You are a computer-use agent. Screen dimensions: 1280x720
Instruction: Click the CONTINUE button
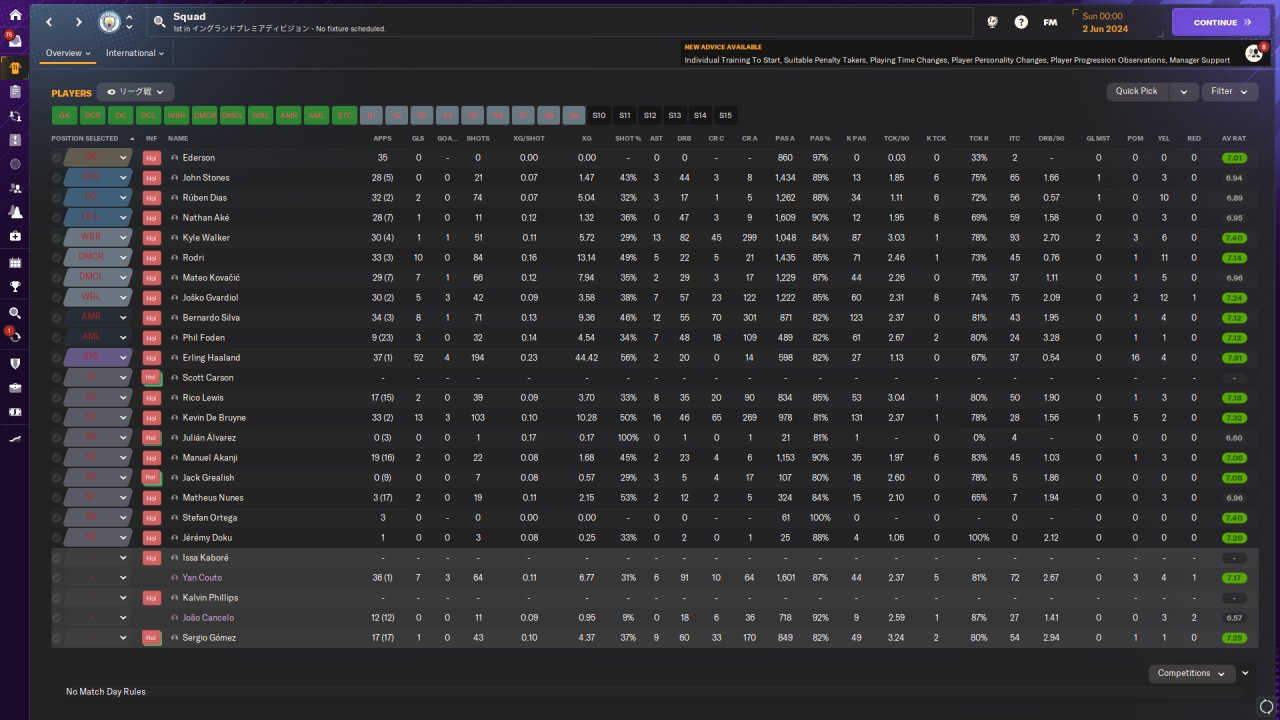[x=1221, y=22]
